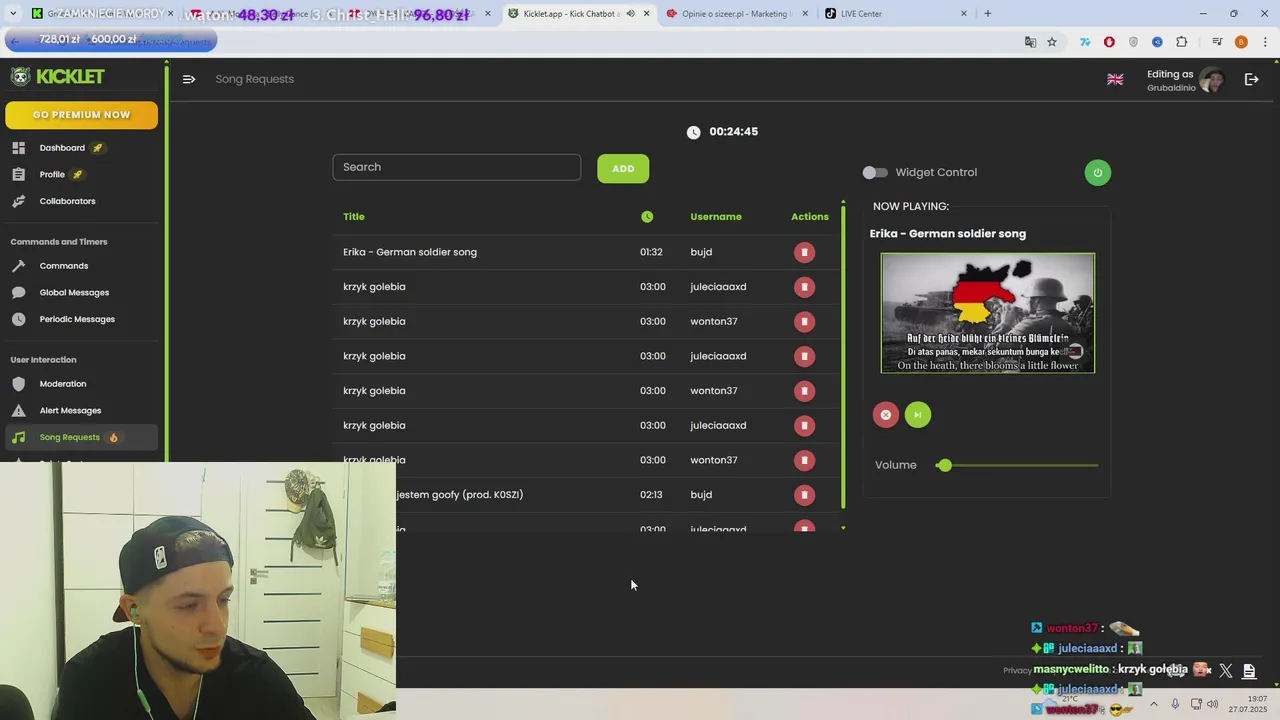This screenshot has height=720, width=1280.
Task: Adjust the Volume slider handle
Action: [x=944, y=465]
